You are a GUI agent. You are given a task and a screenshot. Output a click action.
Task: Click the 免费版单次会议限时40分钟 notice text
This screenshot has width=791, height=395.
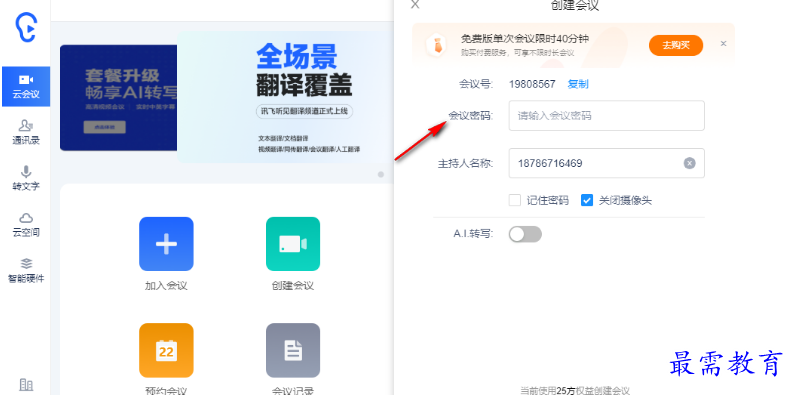(x=525, y=39)
